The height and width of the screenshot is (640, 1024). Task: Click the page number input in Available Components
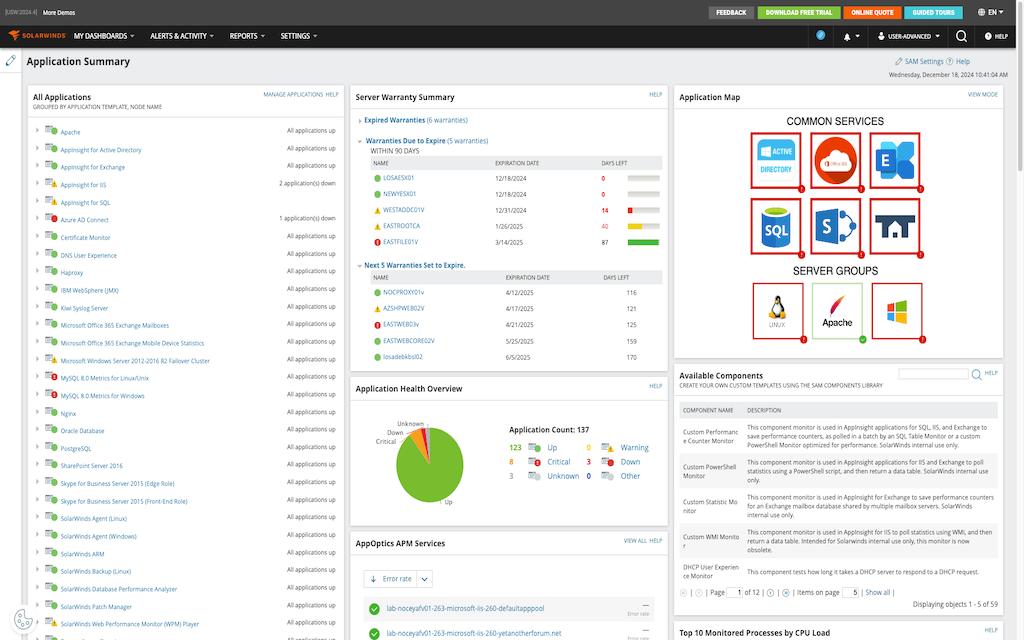pos(736,592)
